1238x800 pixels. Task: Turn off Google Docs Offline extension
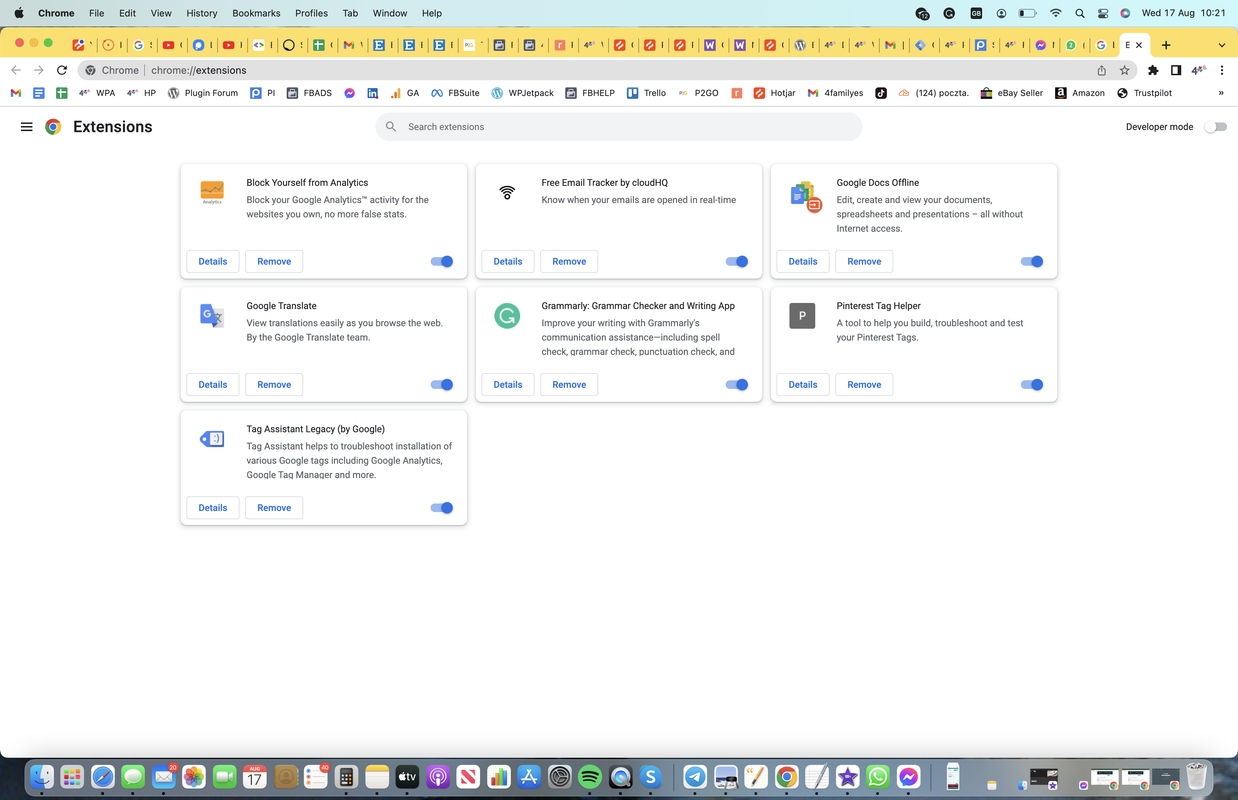tap(1032, 261)
